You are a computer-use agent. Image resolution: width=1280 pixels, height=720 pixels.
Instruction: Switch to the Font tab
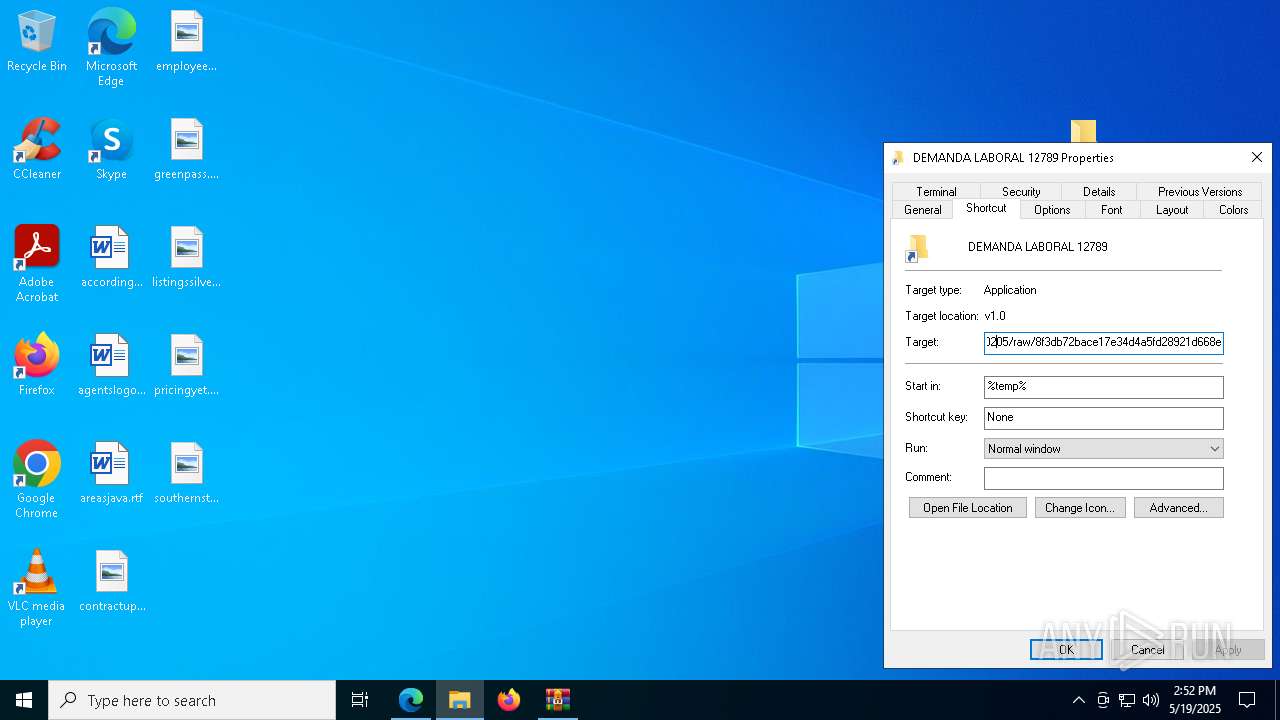click(x=1112, y=210)
